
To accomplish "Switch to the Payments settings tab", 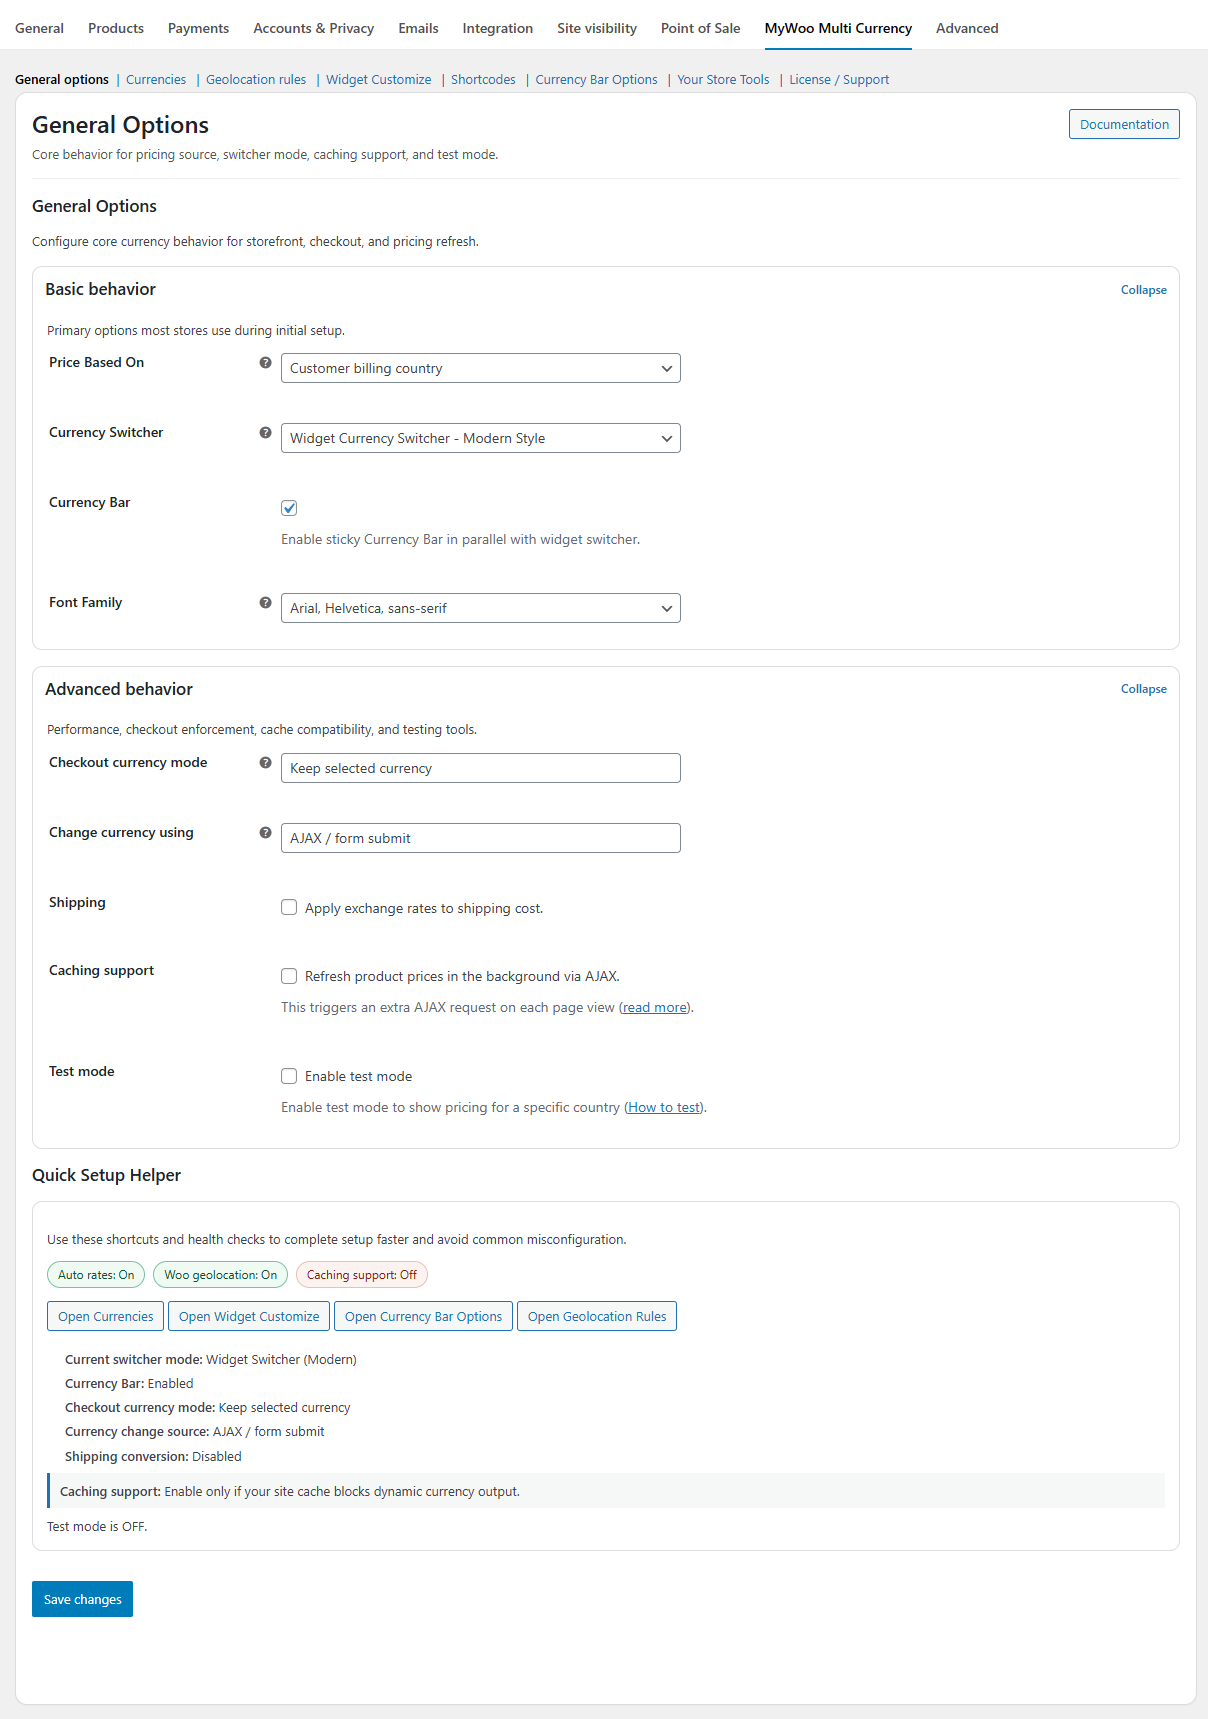I will (x=198, y=28).
